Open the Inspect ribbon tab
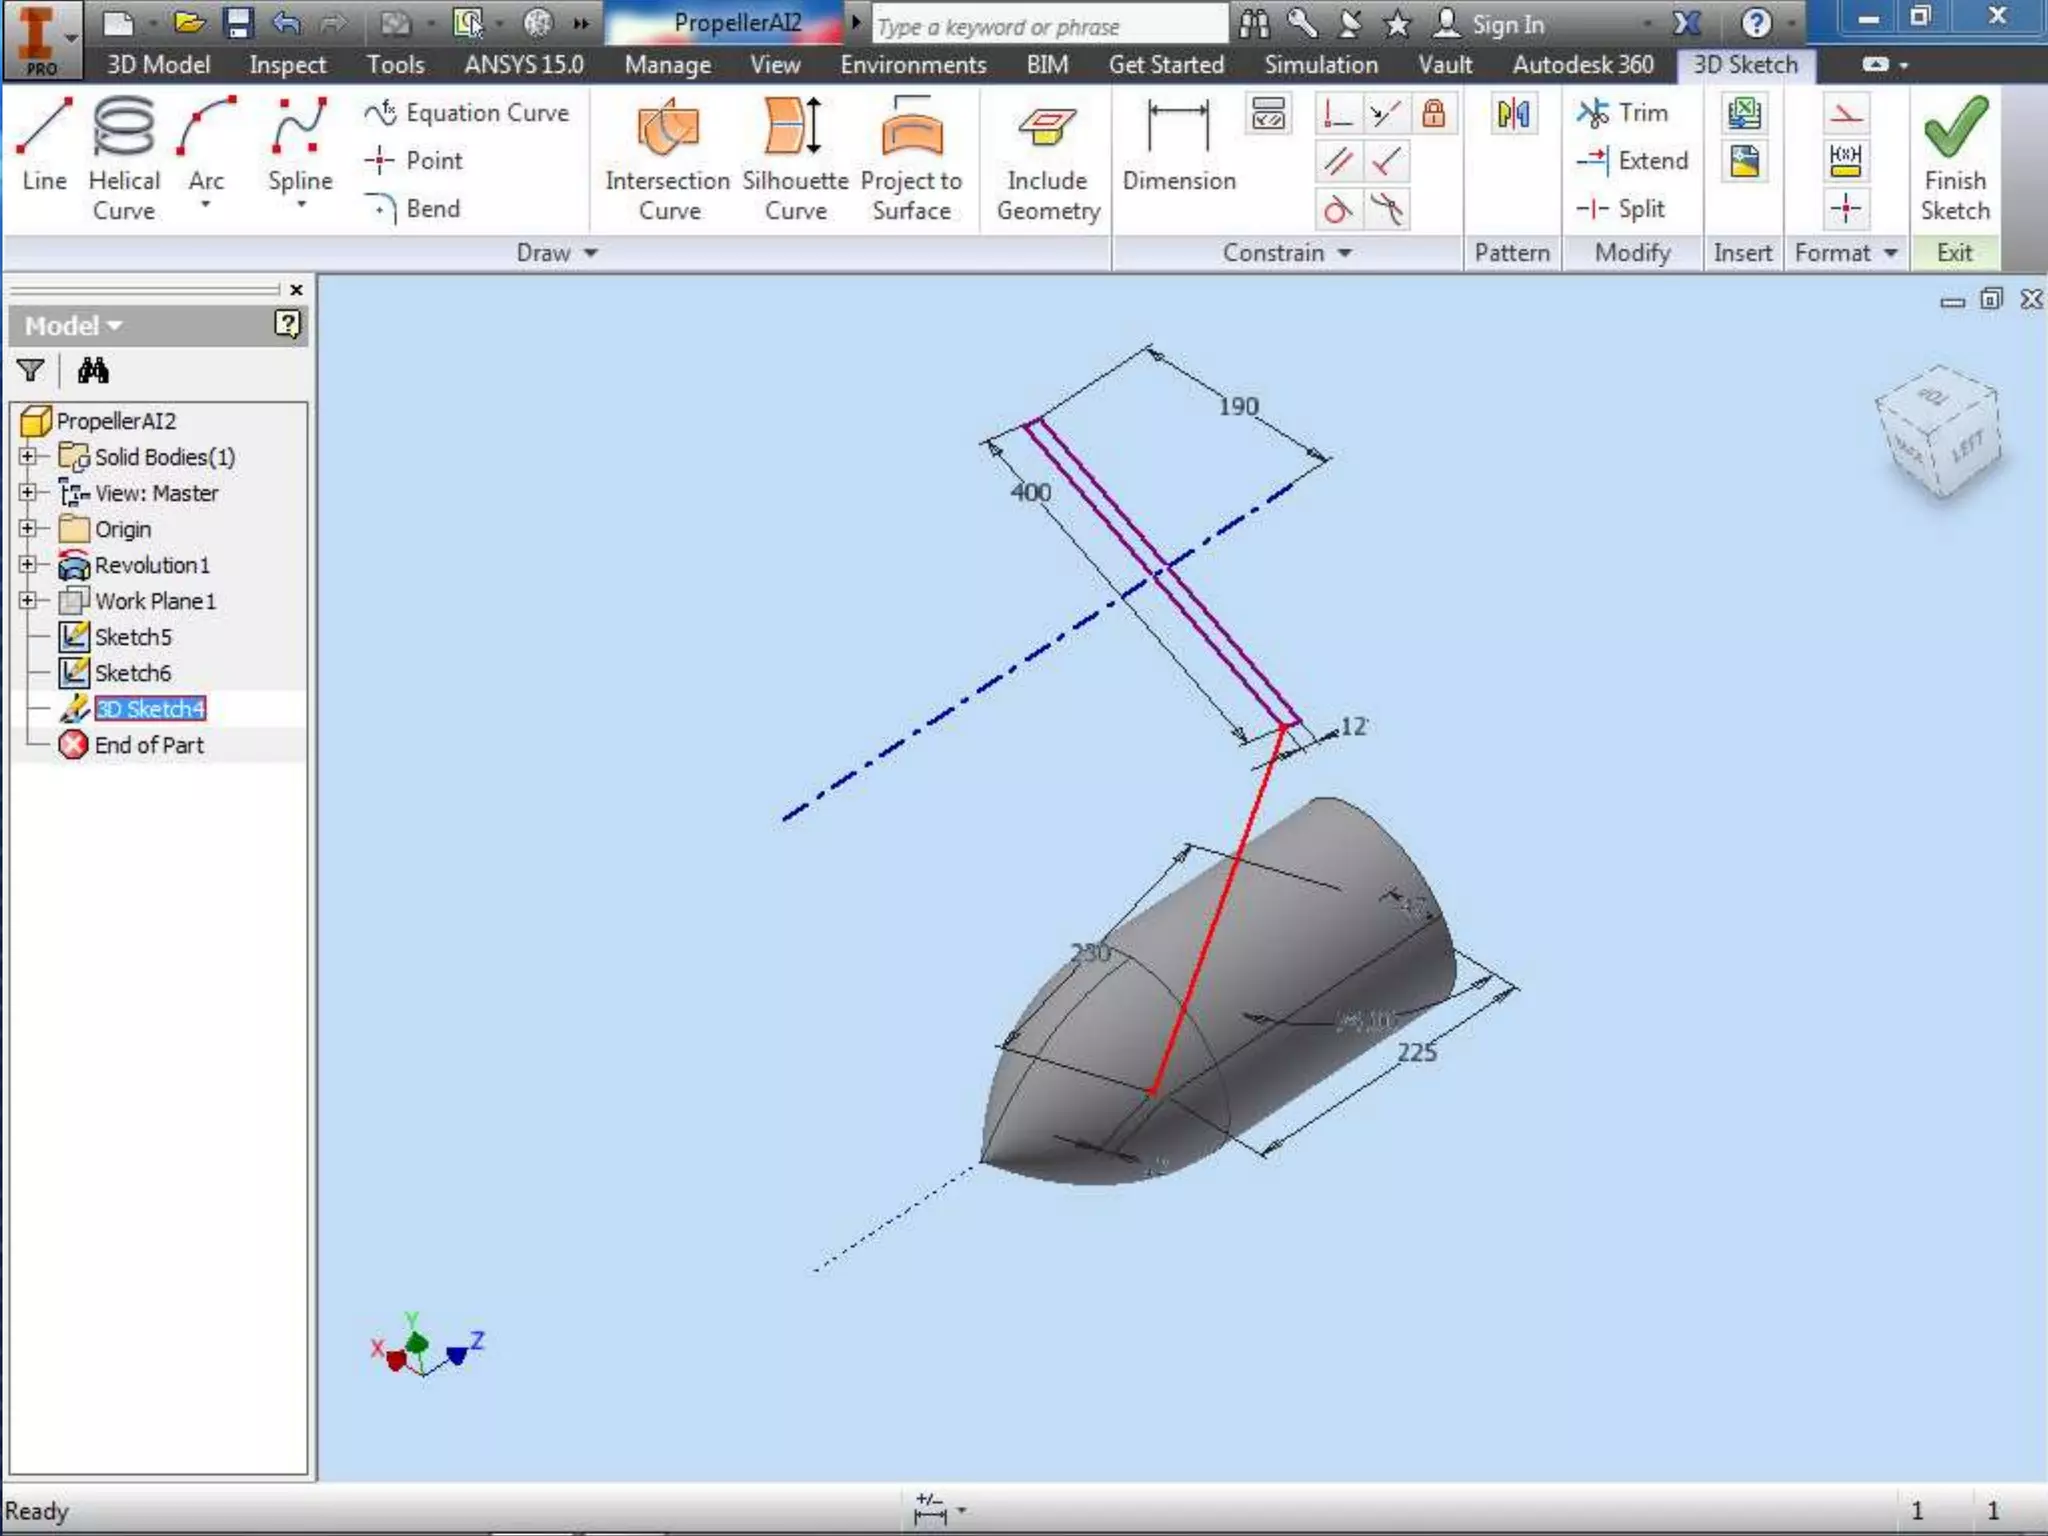This screenshot has height=1536, width=2048. pyautogui.click(x=287, y=65)
